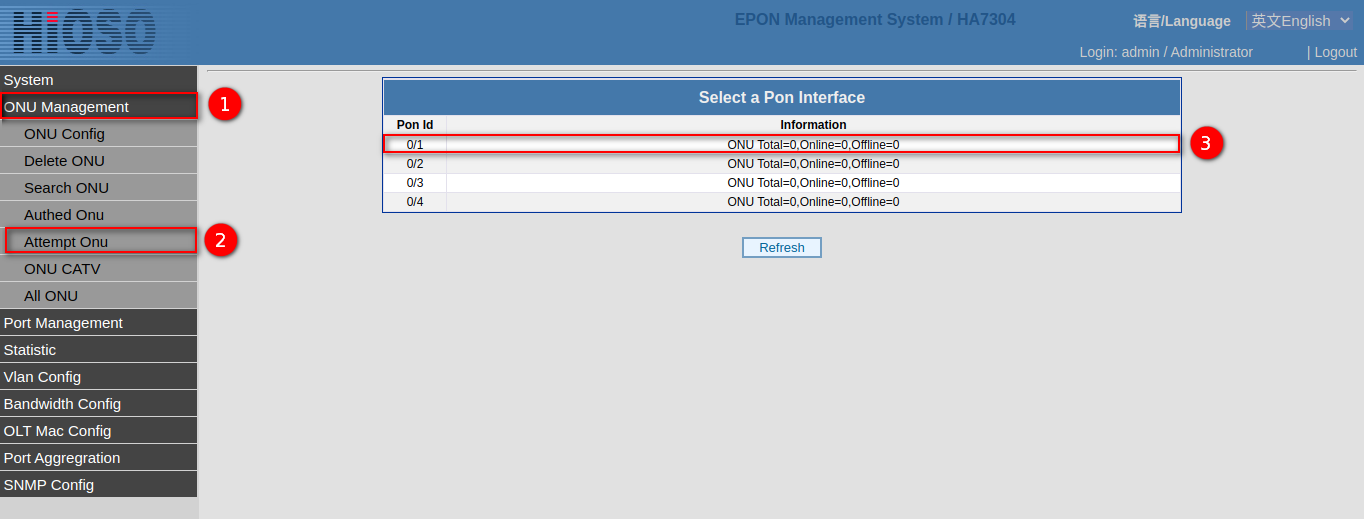Open the Authed Onu page
Screen dimensions: 1364x519
[64, 215]
